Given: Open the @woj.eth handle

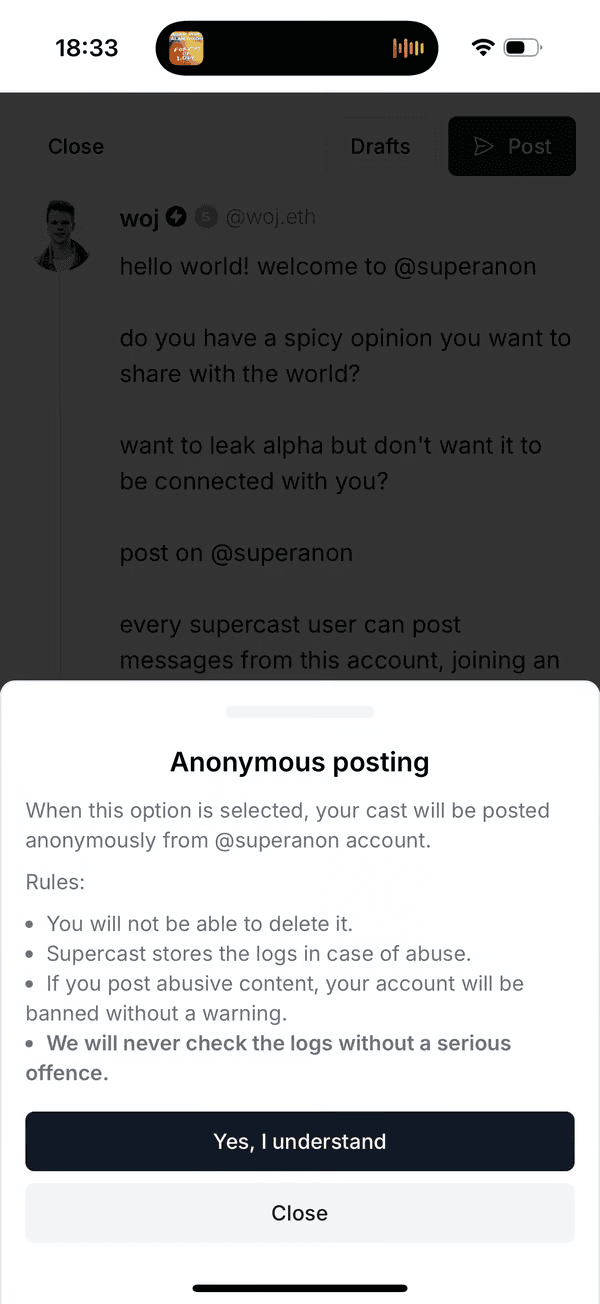Looking at the screenshot, I should pyautogui.click(x=271, y=217).
